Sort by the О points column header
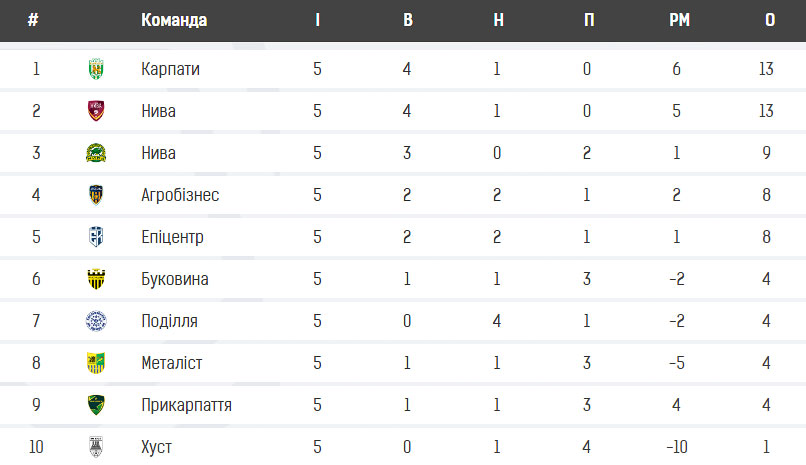The height and width of the screenshot is (465, 806). coord(770,20)
